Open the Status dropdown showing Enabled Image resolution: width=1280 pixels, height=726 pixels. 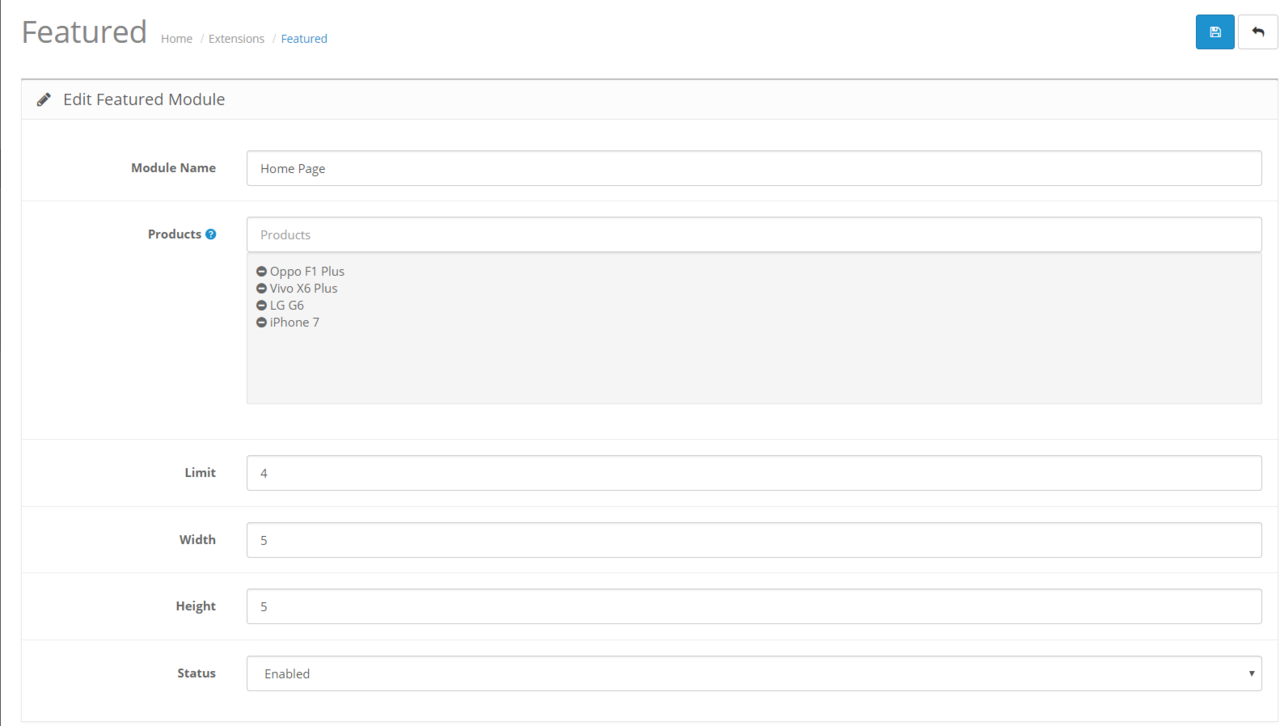pos(753,674)
